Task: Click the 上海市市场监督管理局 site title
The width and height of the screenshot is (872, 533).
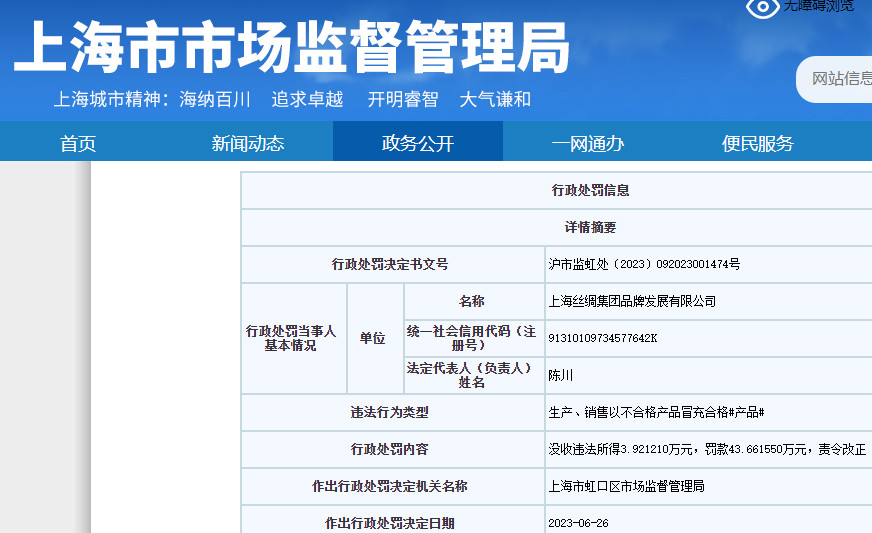Action: click(292, 47)
